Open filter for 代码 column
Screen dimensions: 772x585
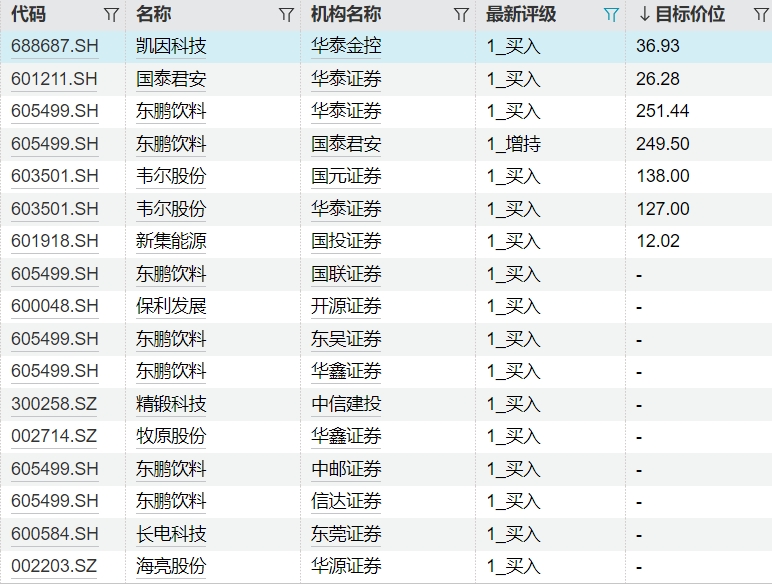tap(112, 15)
